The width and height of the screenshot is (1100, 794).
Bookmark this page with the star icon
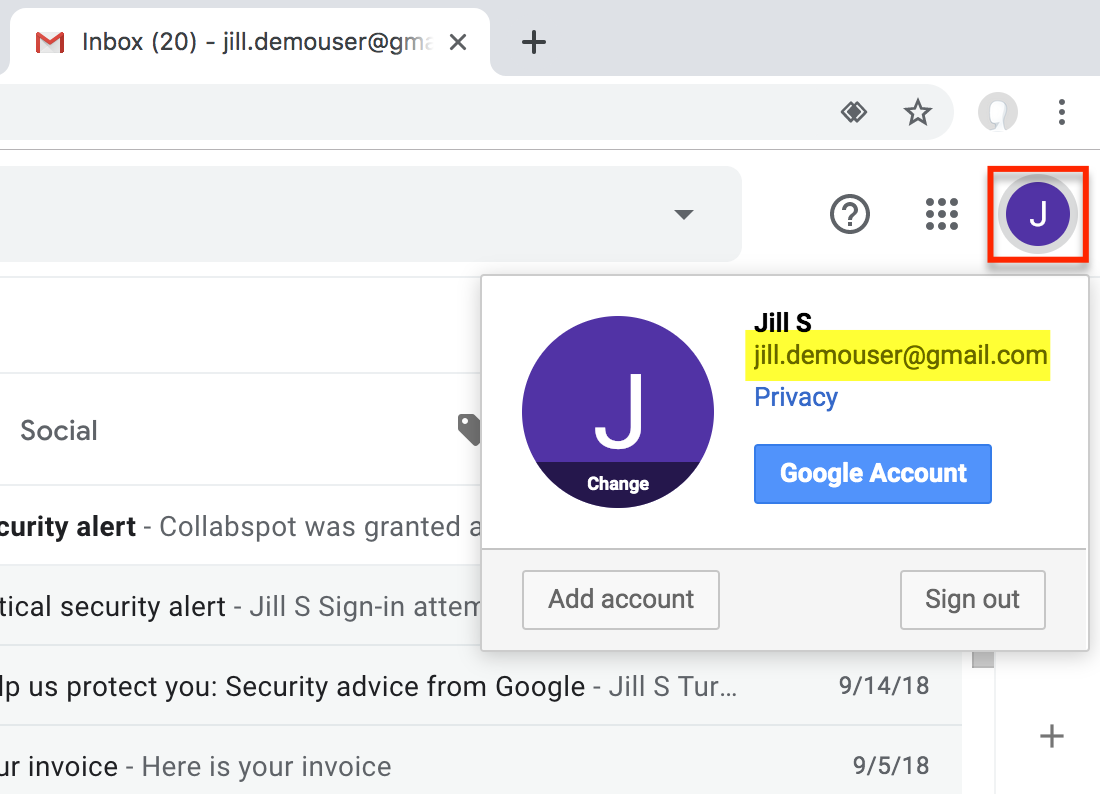[x=917, y=112]
